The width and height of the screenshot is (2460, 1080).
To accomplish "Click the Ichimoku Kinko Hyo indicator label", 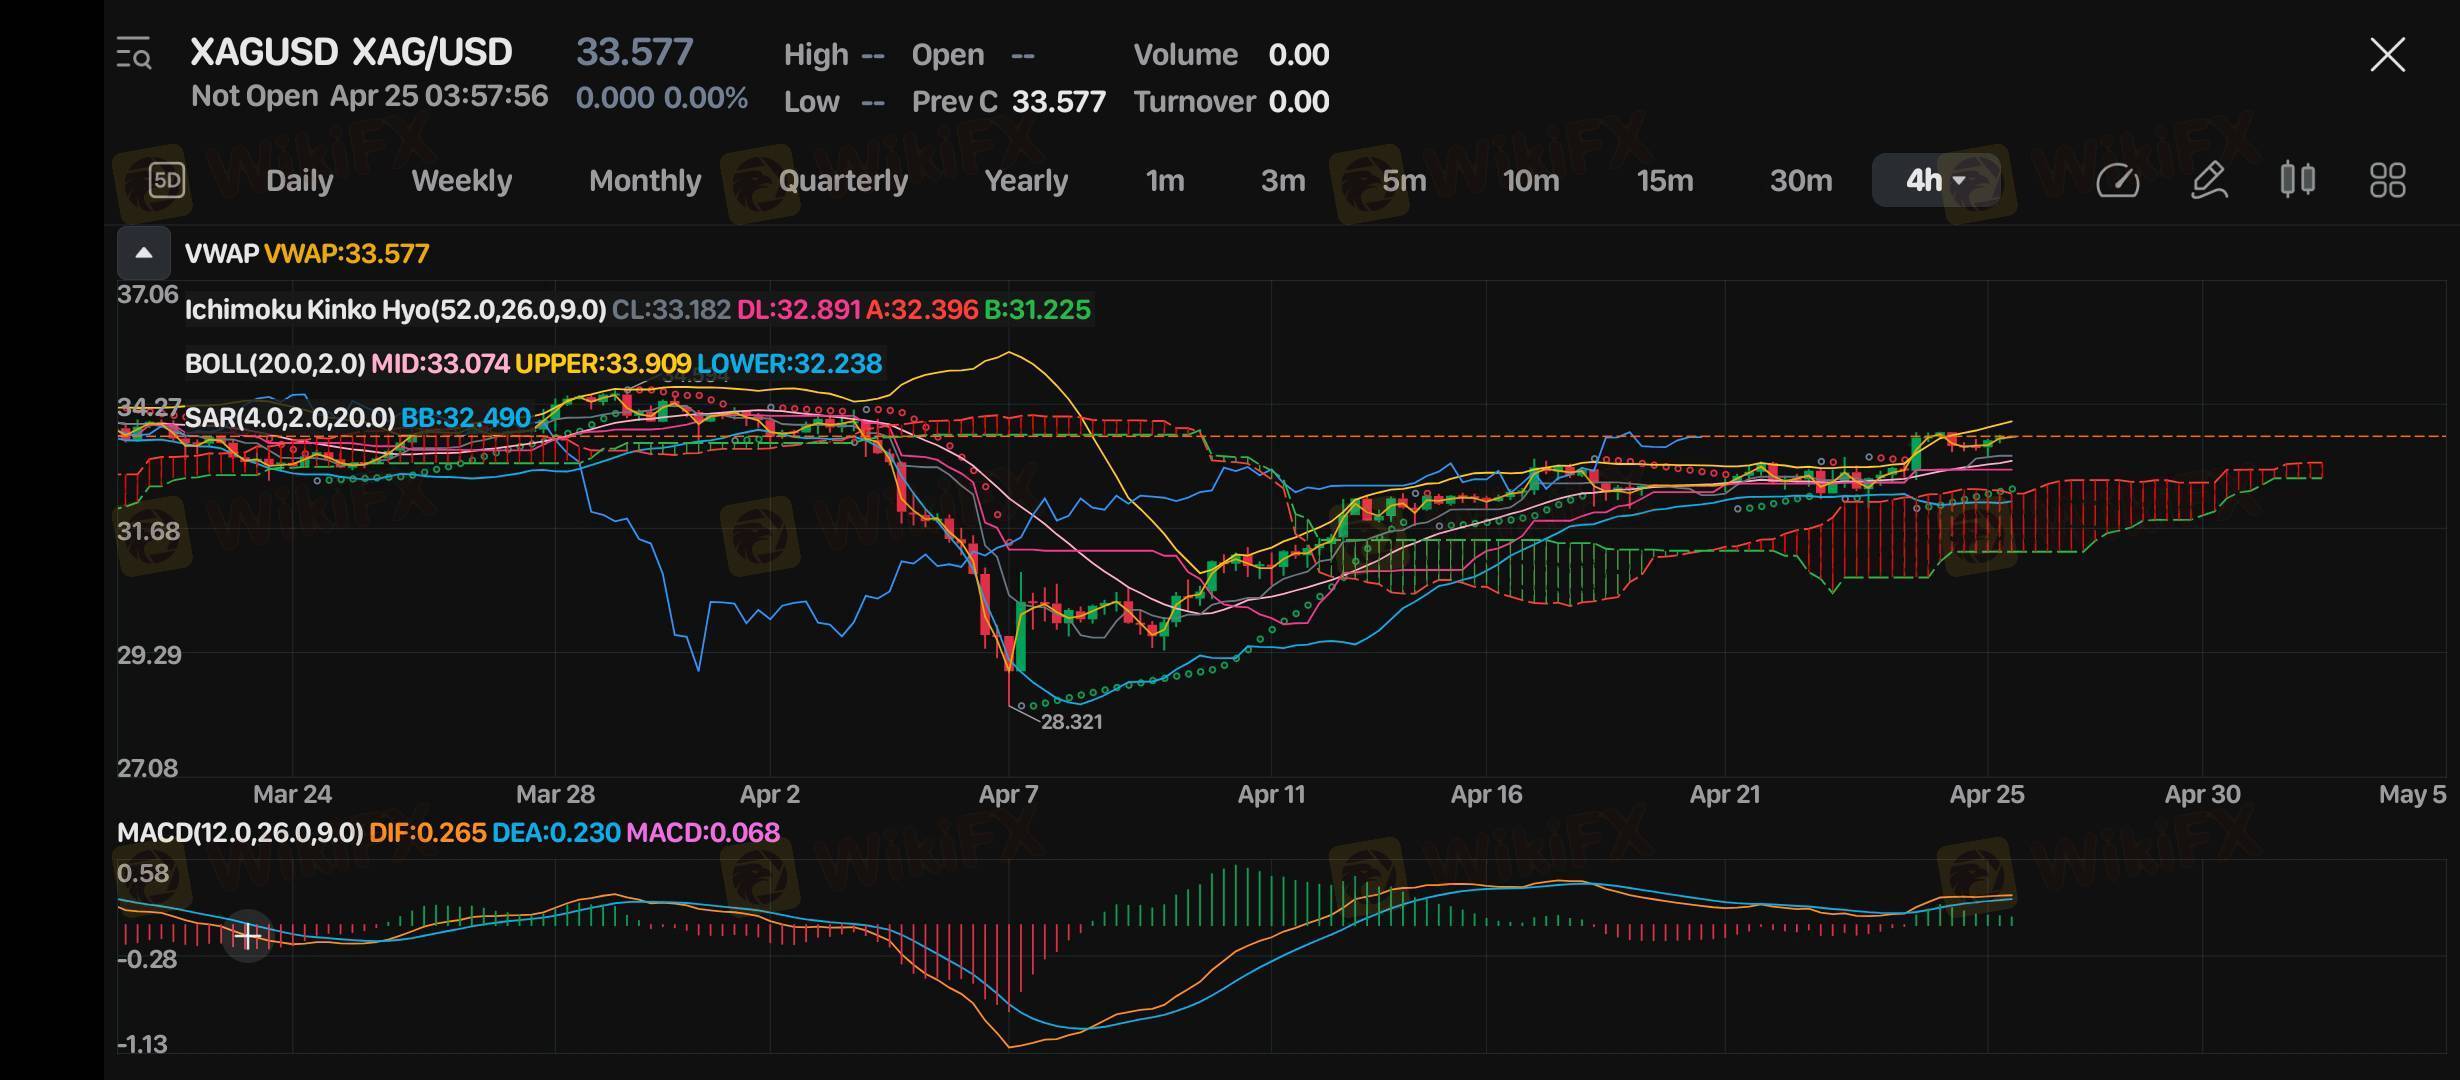I will point(395,310).
